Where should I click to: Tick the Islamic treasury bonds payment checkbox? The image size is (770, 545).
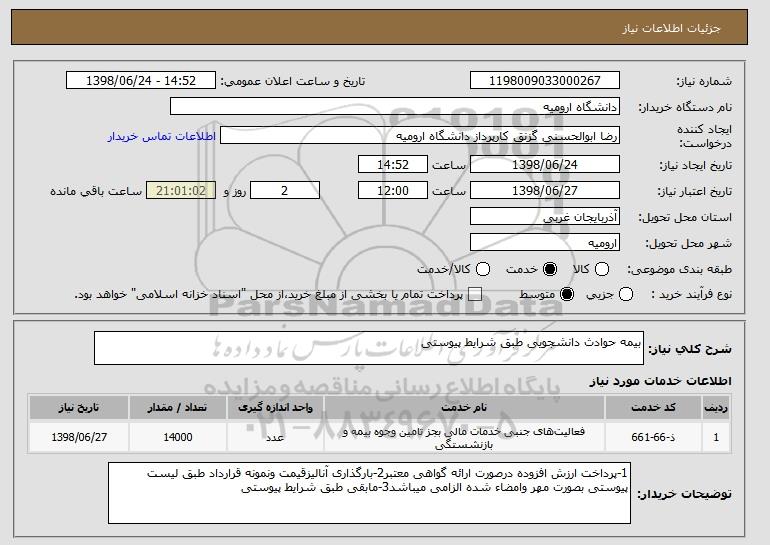coord(474,294)
